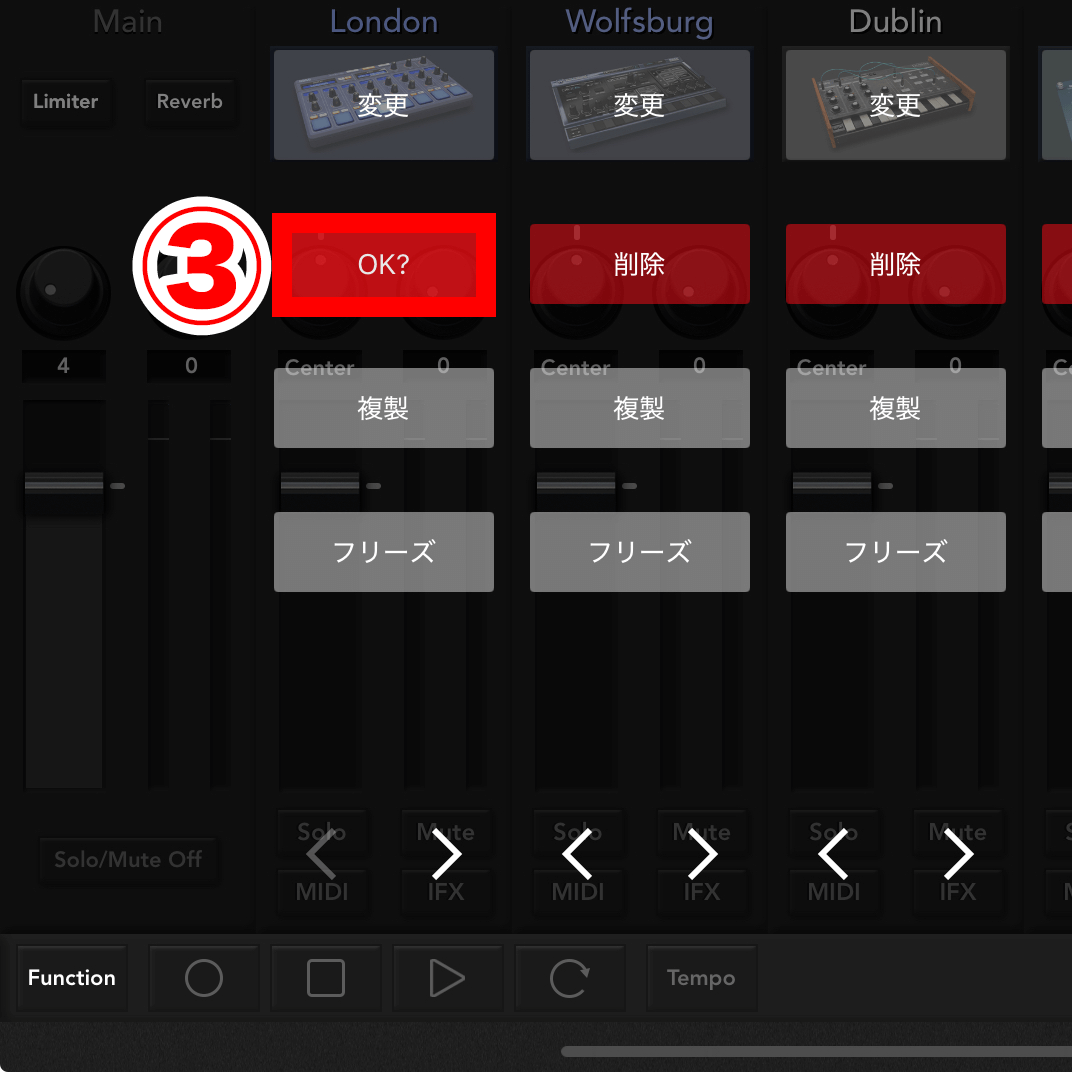Open the Tempo setting
Screen dimensions: 1072x1072
click(x=701, y=978)
